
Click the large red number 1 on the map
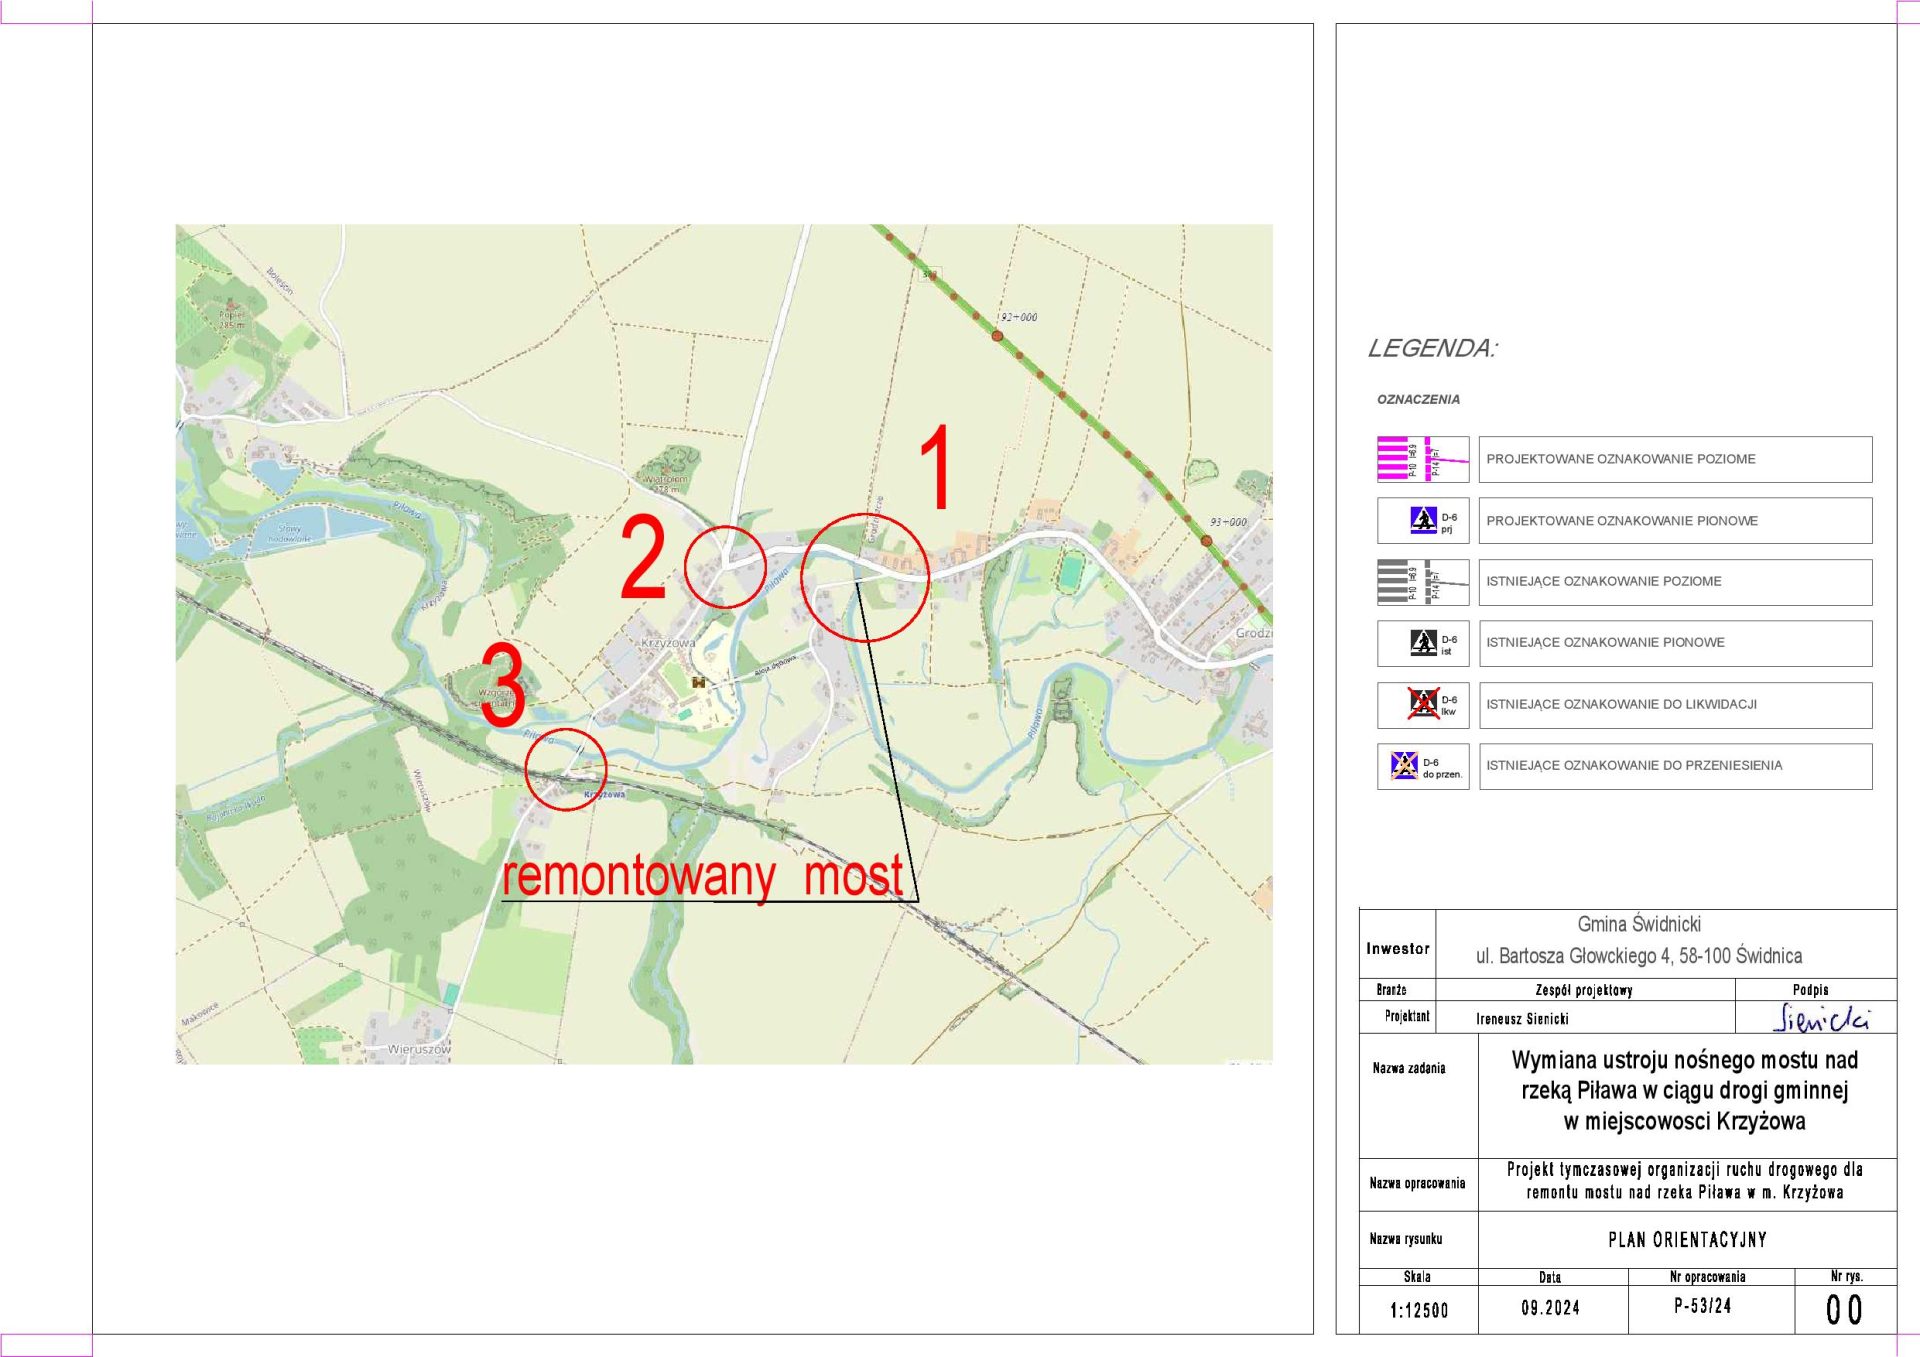tap(935, 467)
